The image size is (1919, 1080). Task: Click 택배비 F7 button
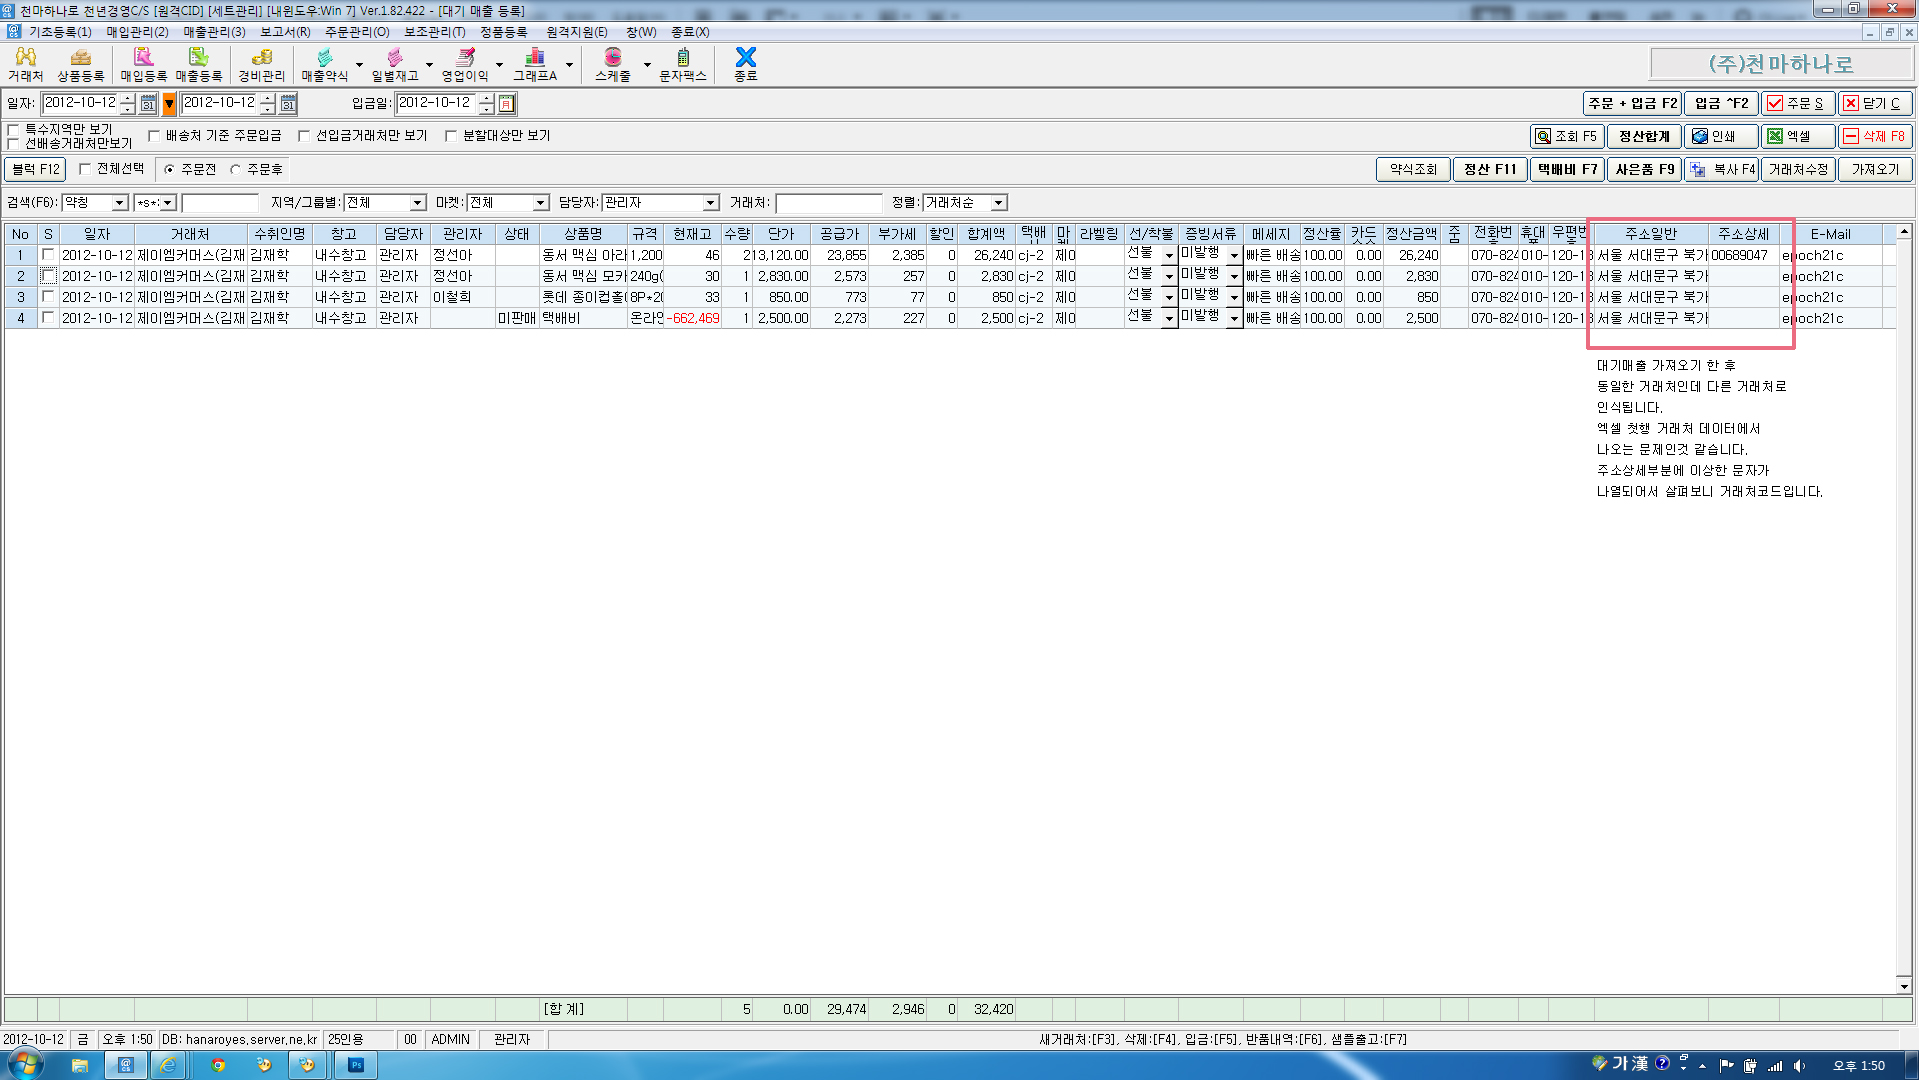point(1567,170)
